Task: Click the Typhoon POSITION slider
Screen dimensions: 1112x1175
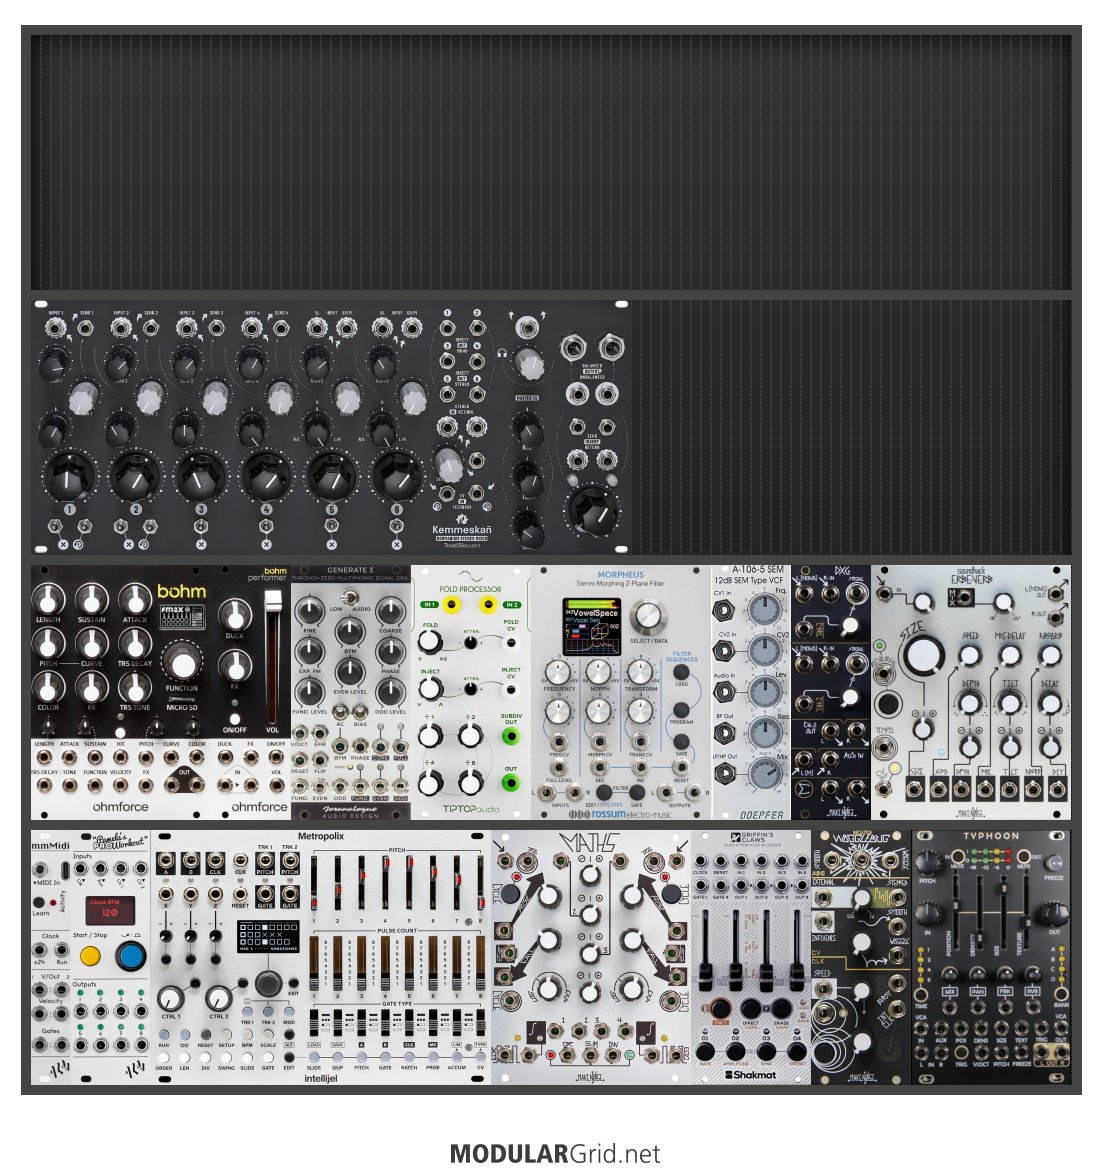Action: point(955,912)
